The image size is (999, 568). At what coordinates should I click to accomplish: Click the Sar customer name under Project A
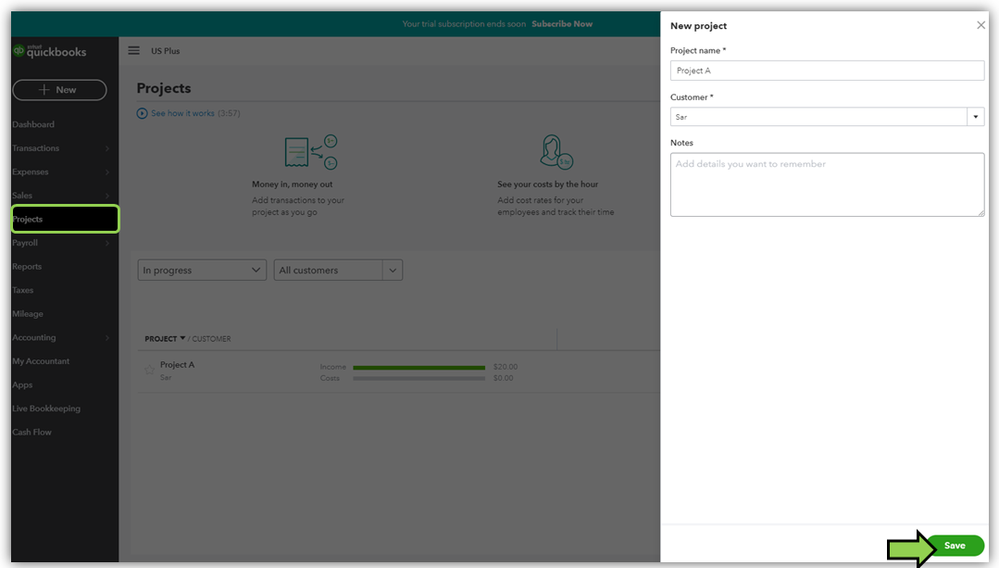point(166,378)
